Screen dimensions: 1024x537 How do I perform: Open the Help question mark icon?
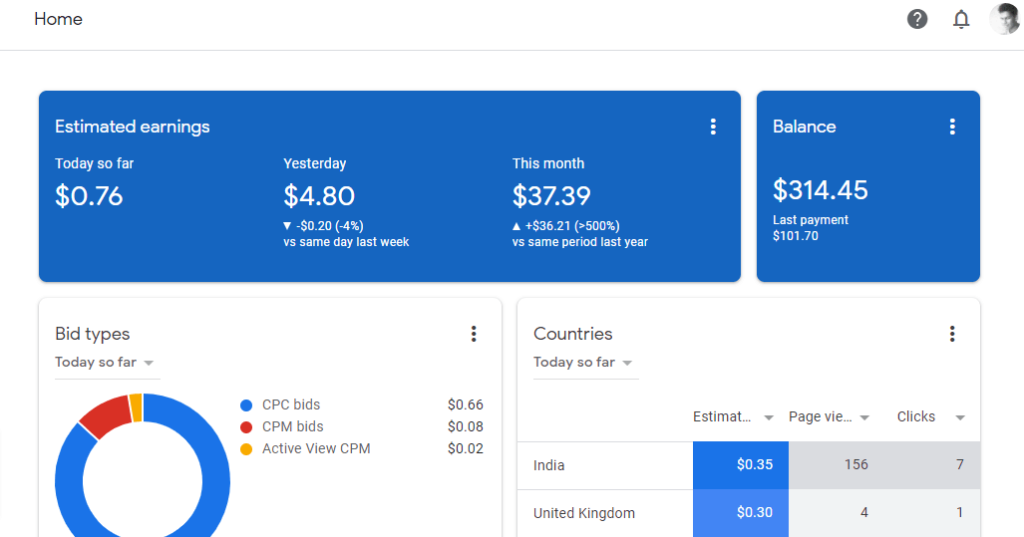[917, 20]
